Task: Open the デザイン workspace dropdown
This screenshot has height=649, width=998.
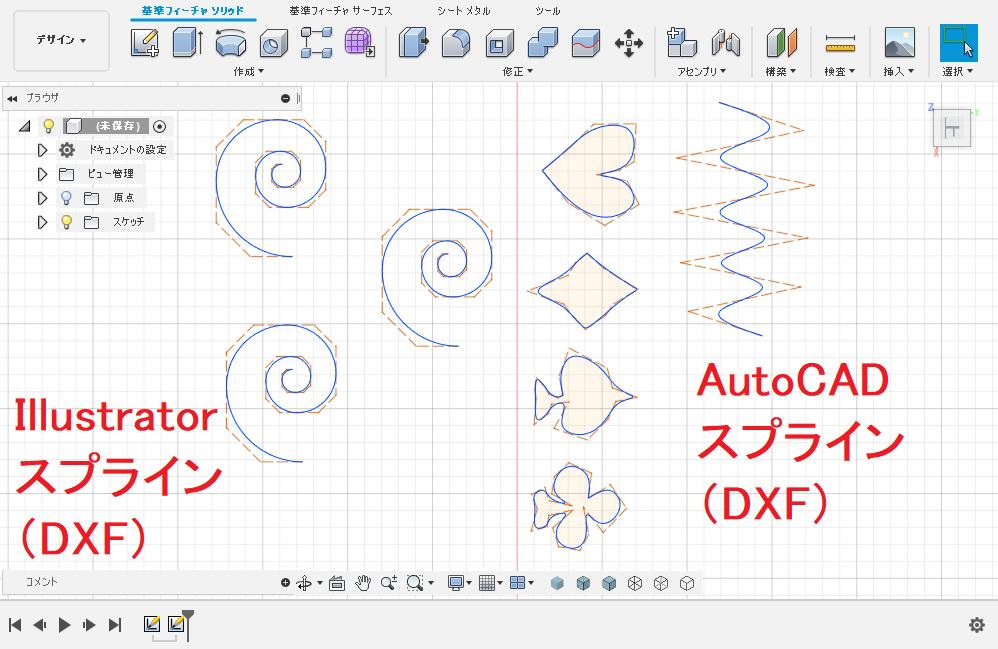Action: (61, 40)
